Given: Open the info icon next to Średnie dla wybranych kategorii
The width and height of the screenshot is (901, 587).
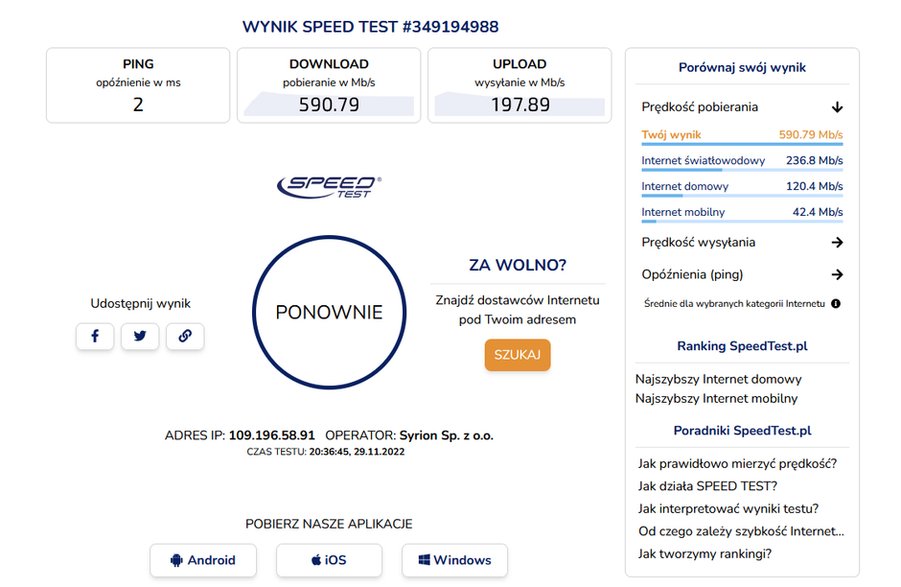Looking at the screenshot, I should [835, 303].
